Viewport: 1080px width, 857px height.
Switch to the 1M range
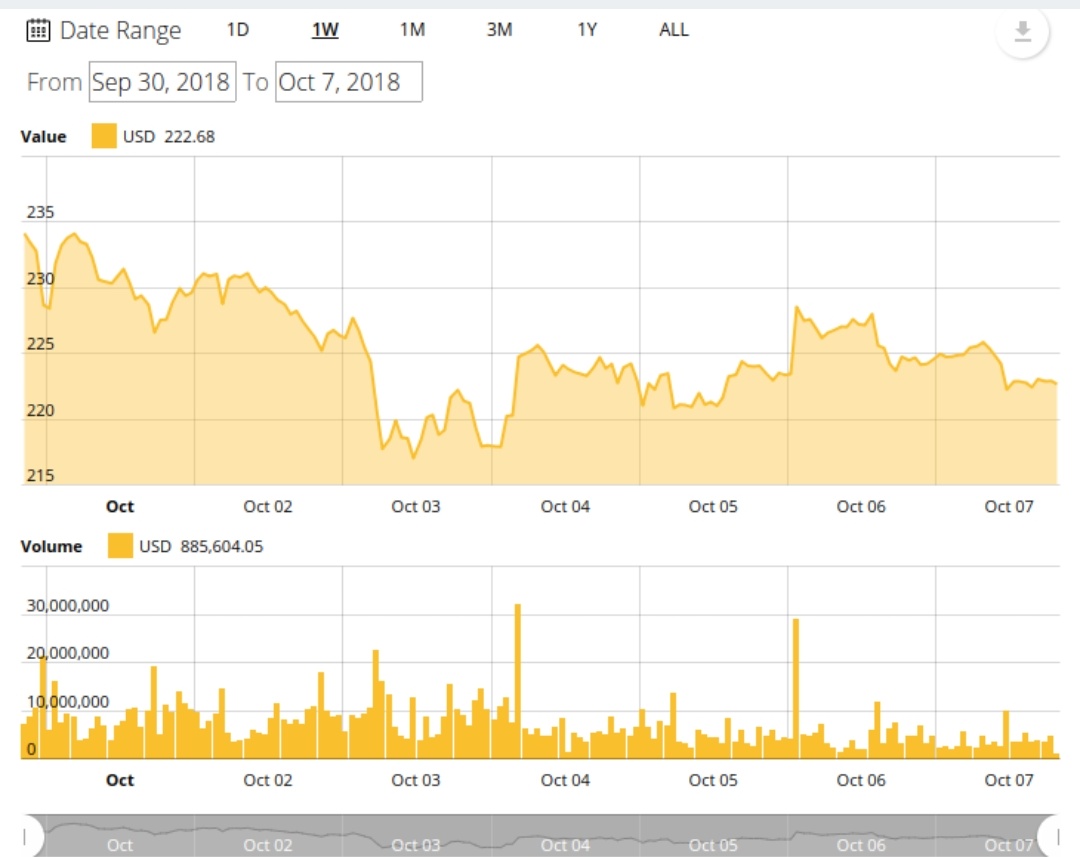click(x=412, y=30)
